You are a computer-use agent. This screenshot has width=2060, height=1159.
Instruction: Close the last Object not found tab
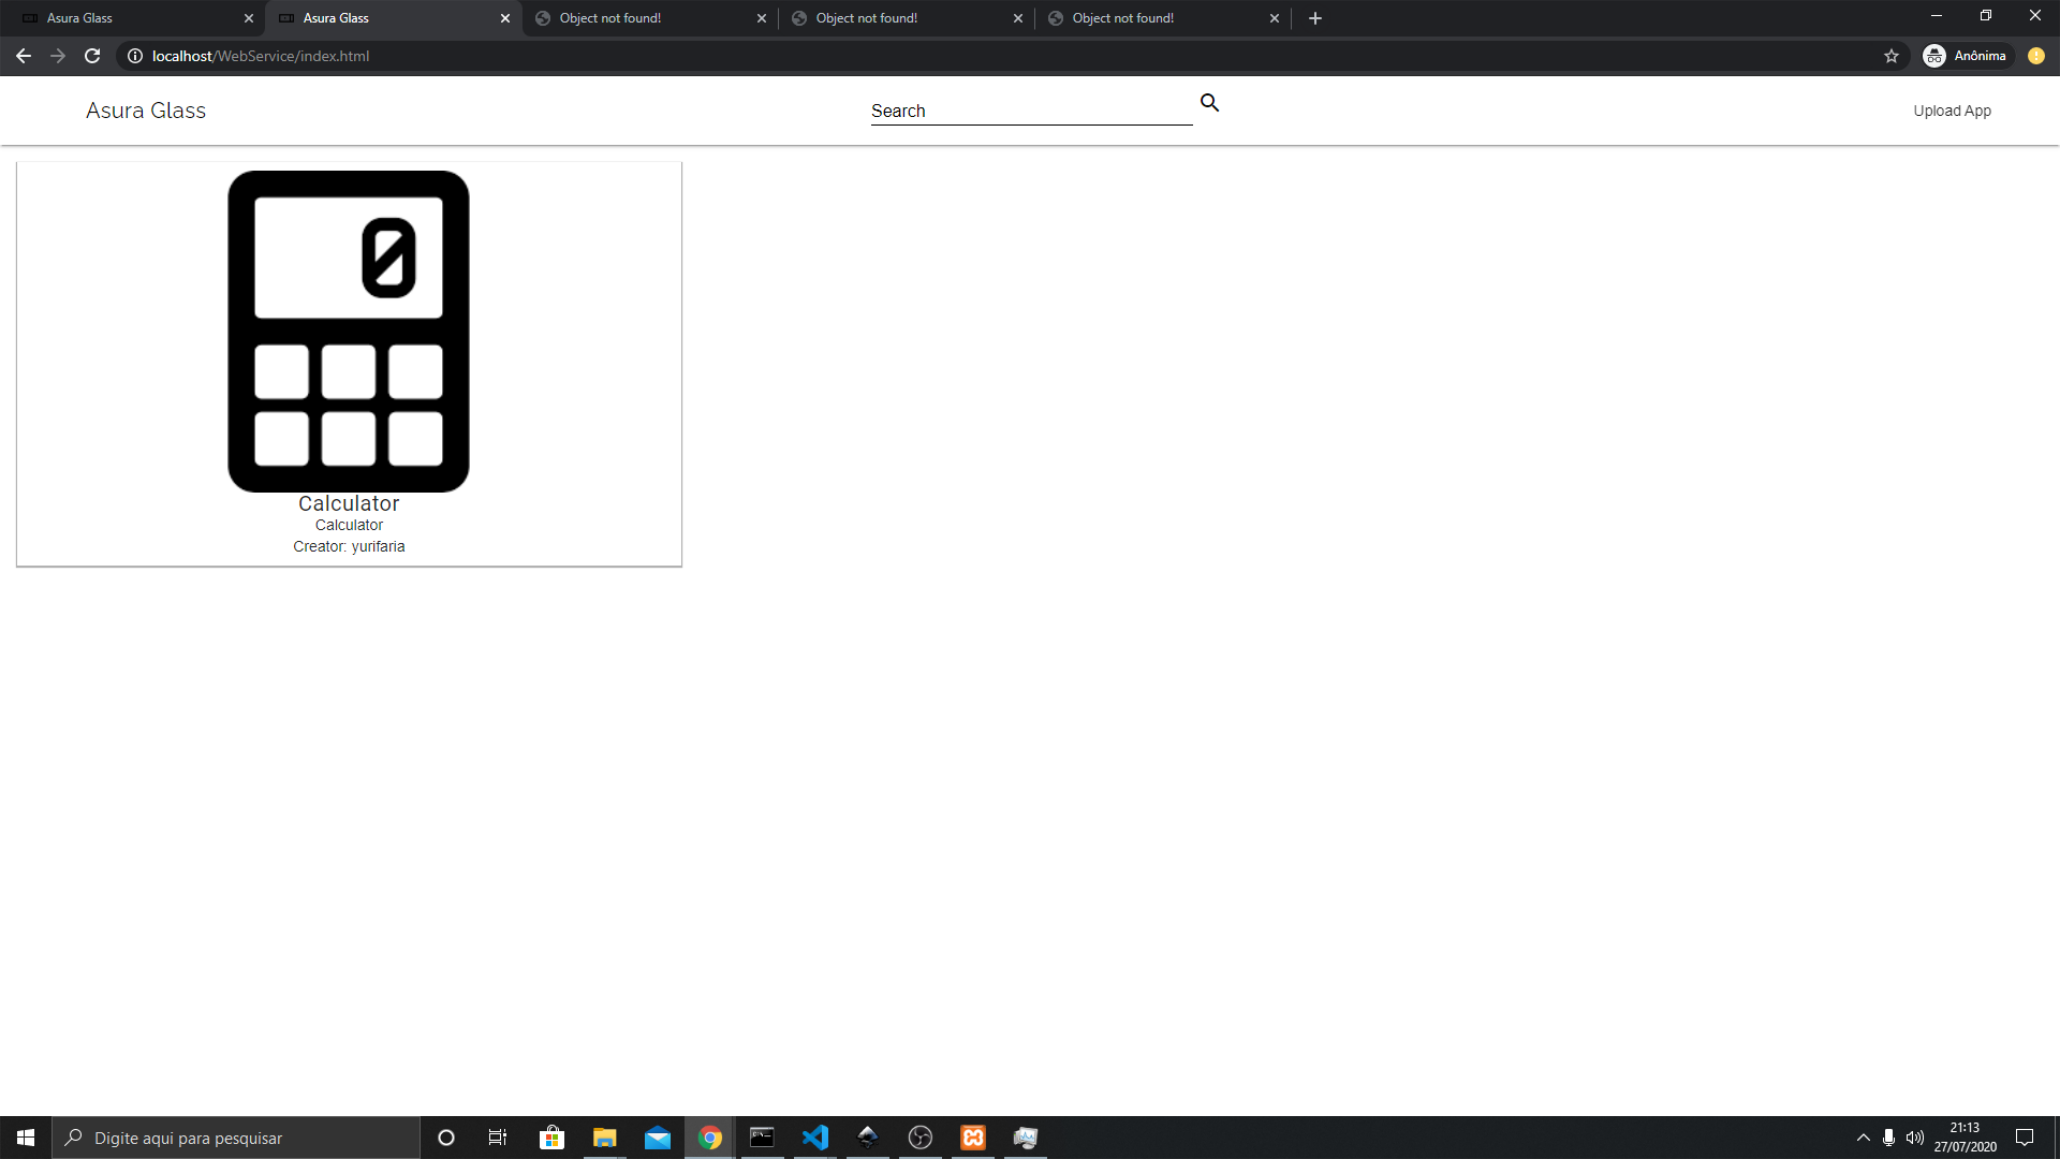click(1274, 18)
